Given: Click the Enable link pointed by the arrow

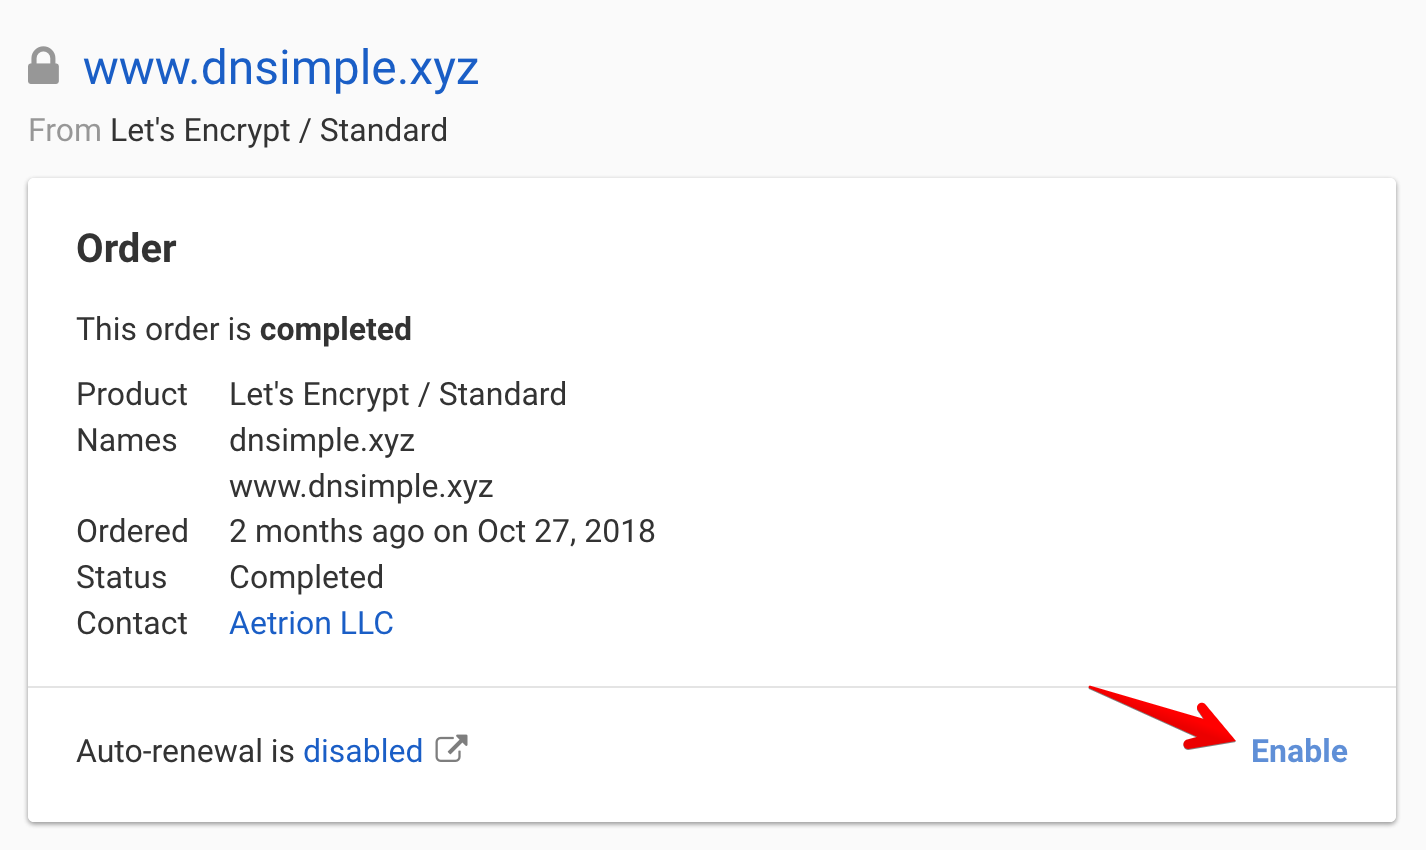Looking at the screenshot, I should tap(1299, 751).
